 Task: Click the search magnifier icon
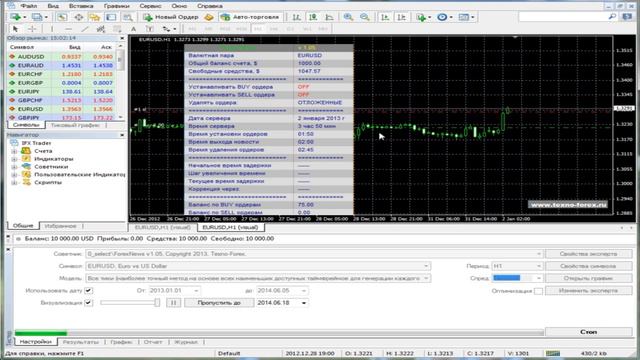[612, 17]
